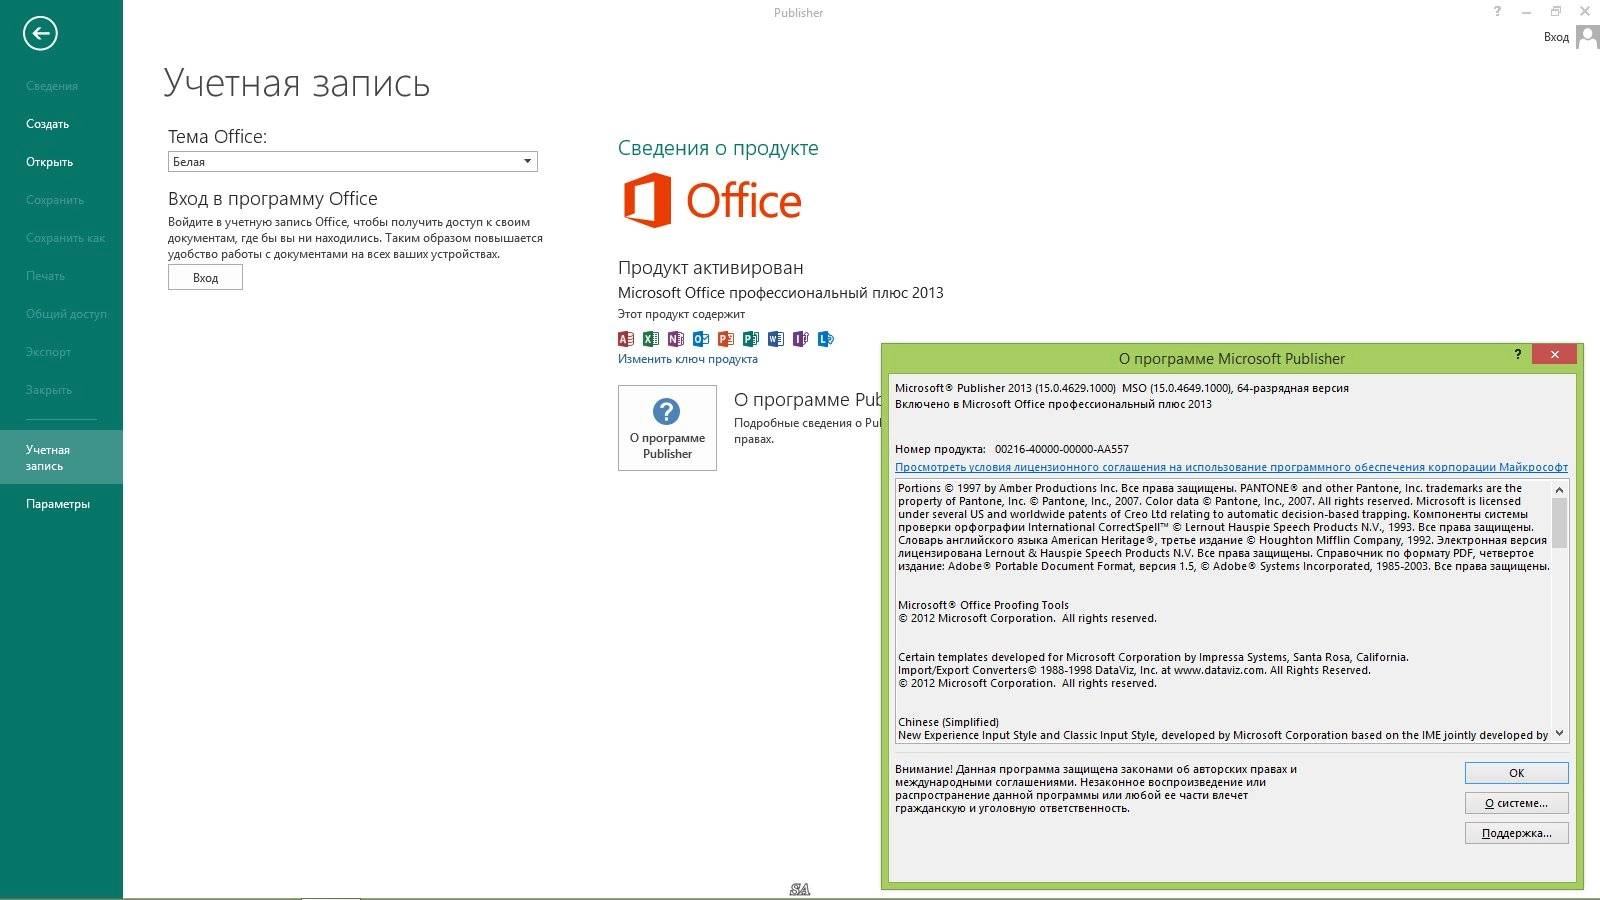Open Печать in the sidebar
This screenshot has height=900, width=1600.
[x=45, y=276]
